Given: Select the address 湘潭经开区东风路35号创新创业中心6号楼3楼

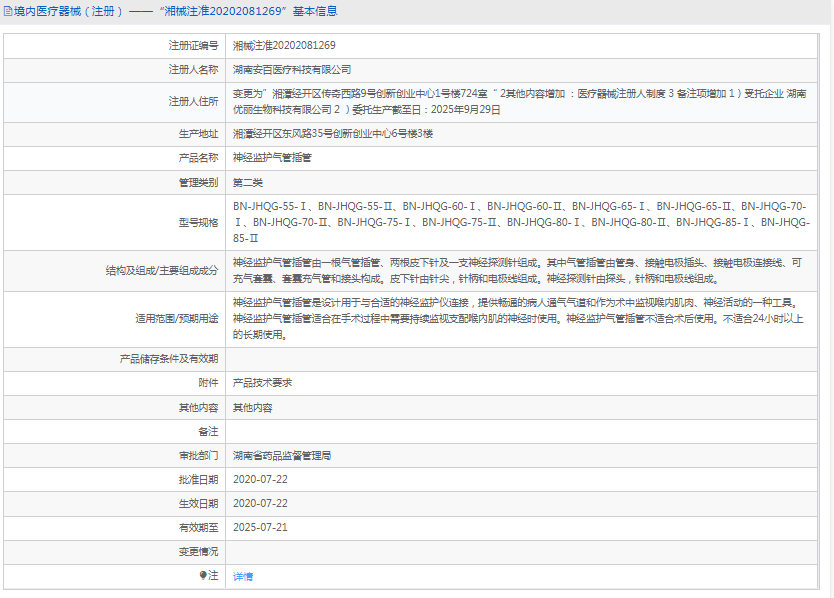Looking at the screenshot, I should [333, 134].
